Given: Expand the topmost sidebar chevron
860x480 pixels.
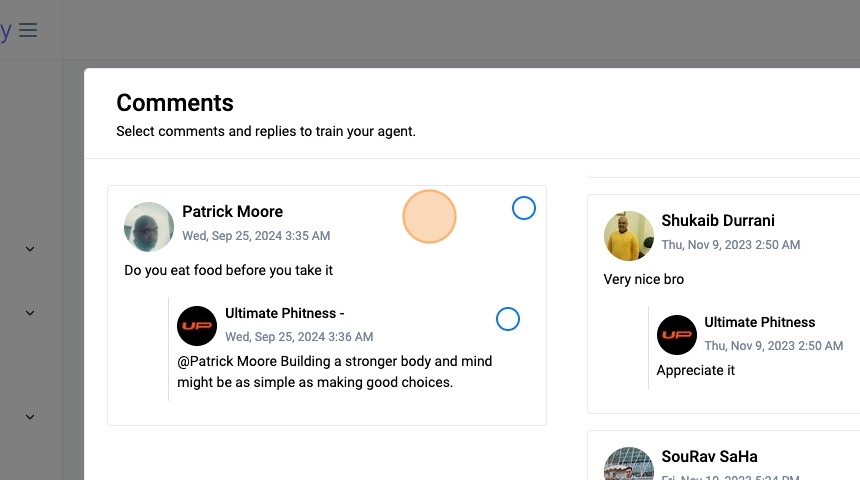Looking at the screenshot, I should click(x=30, y=248).
